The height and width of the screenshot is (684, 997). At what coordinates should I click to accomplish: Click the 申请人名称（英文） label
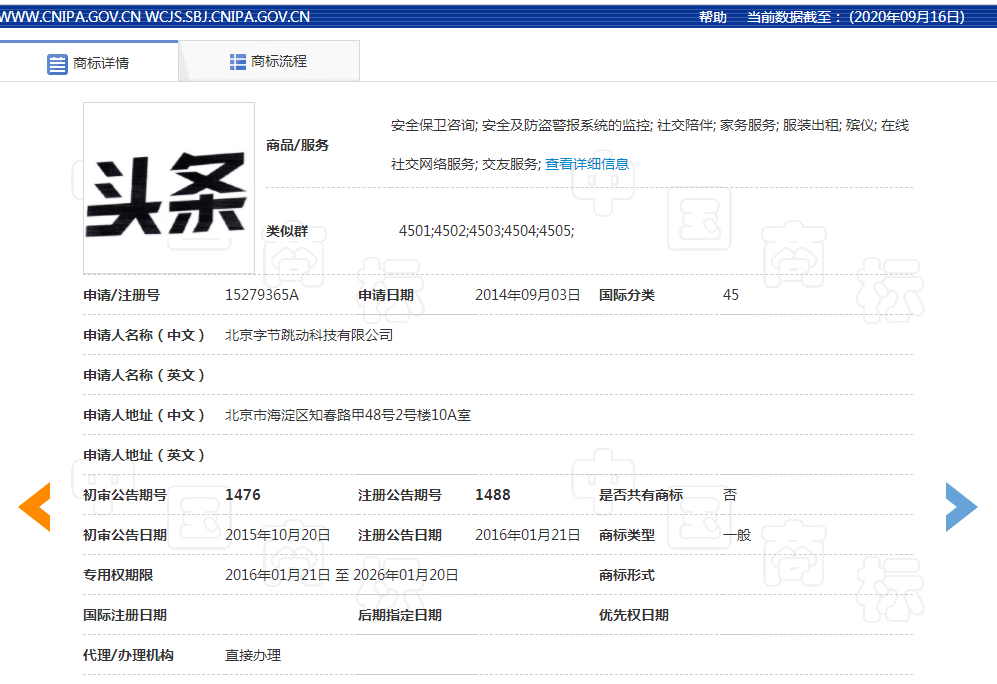144,376
